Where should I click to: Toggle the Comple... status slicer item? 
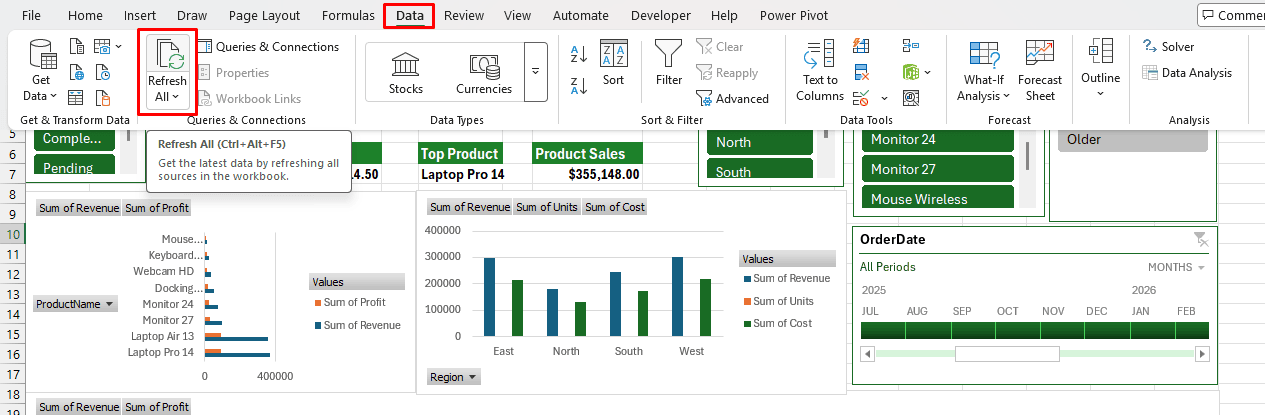[x=75, y=138]
